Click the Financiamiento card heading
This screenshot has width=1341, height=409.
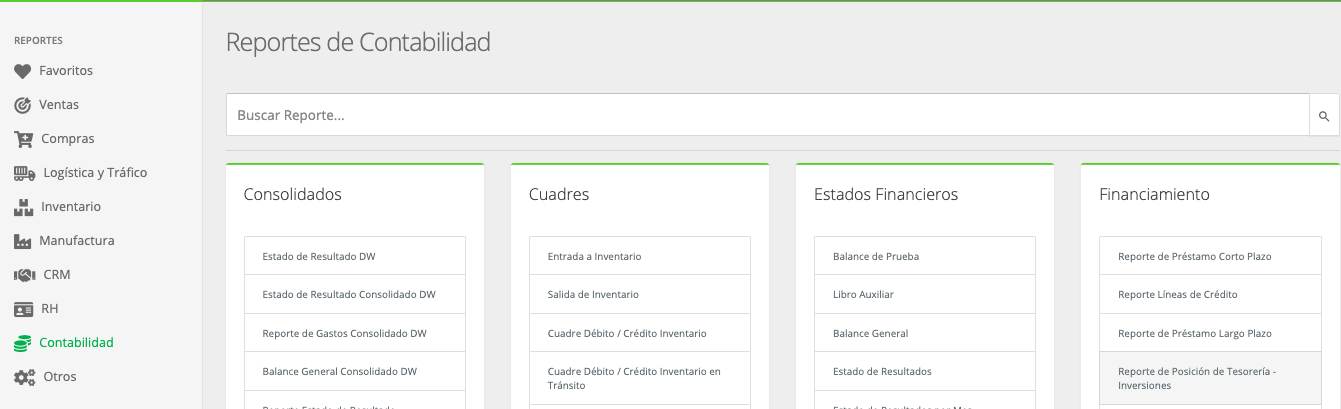(1154, 194)
